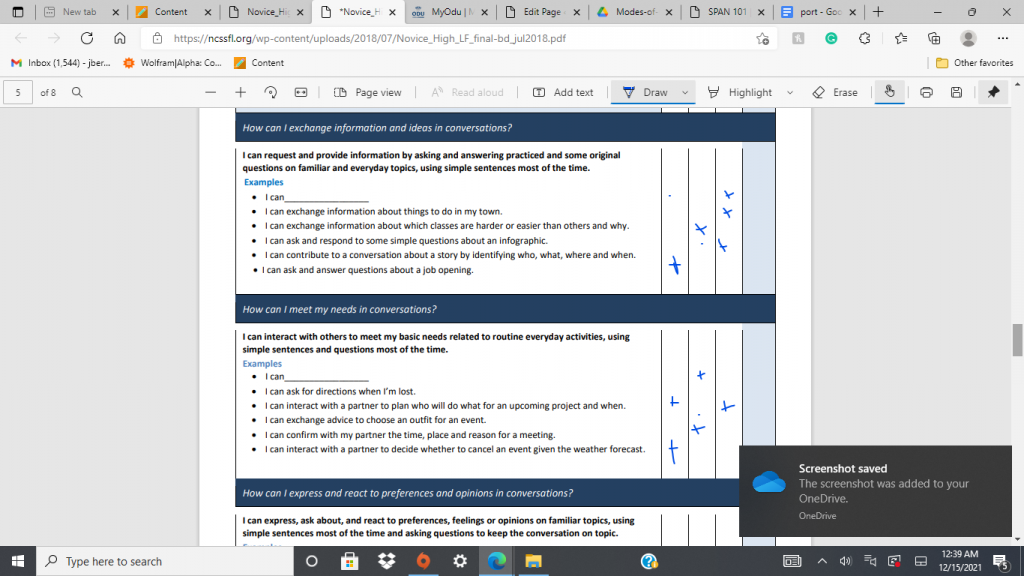Viewport: 1024px width, 576px height.
Task: Click the PDF vertical scrollbar thumb
Action: point(1017,340)
